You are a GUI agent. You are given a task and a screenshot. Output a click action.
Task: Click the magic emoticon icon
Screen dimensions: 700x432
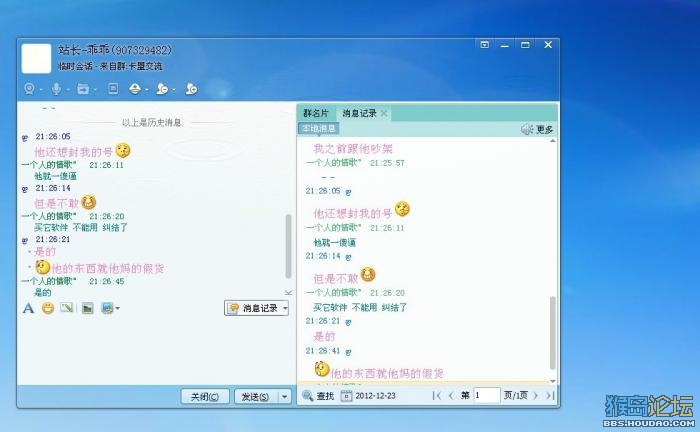tap(67, 307)
